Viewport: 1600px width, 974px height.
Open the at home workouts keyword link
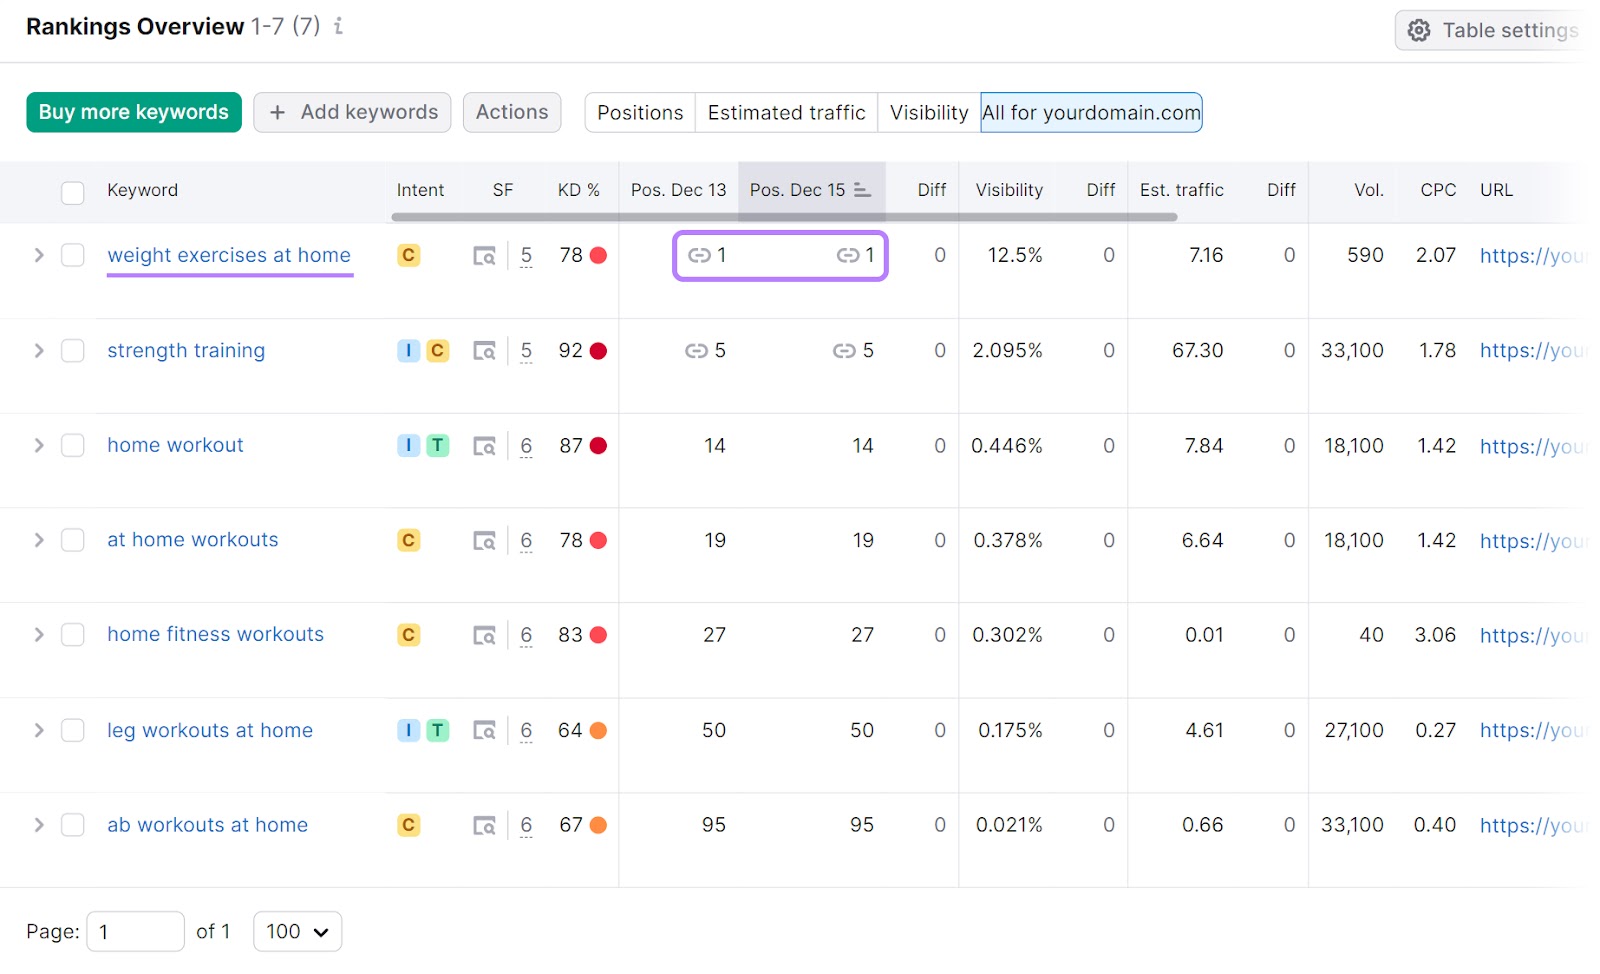[193, 540]
